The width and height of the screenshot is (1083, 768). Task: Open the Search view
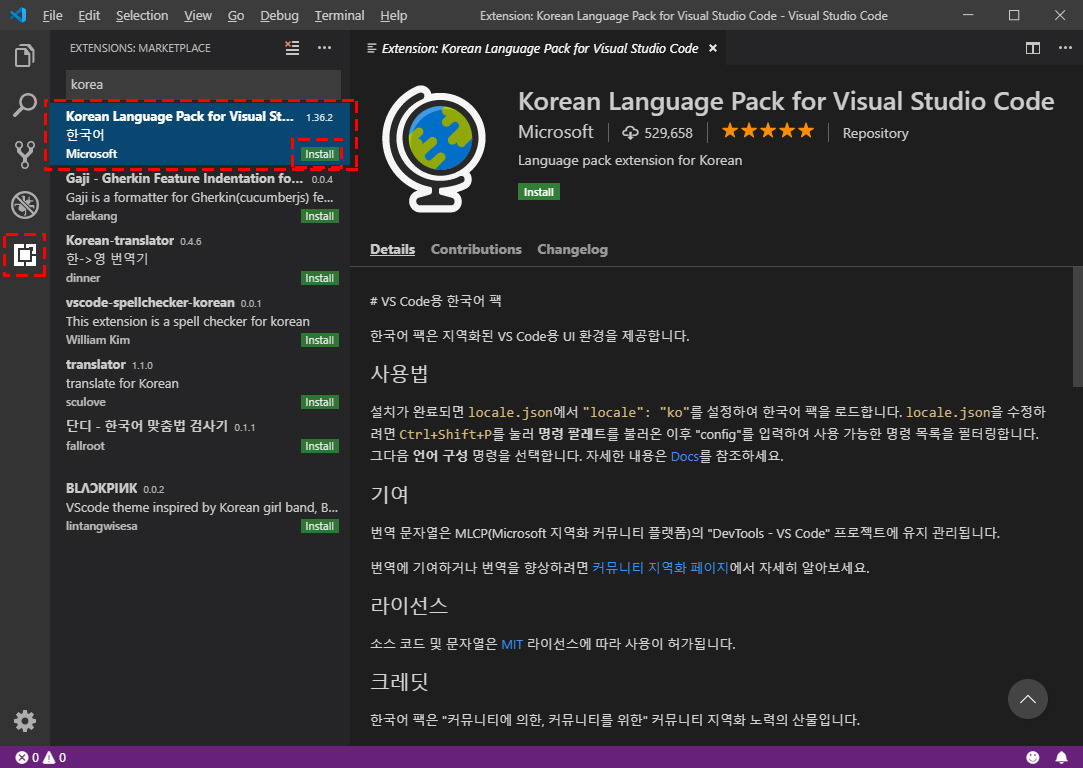[x=25, y=105]
